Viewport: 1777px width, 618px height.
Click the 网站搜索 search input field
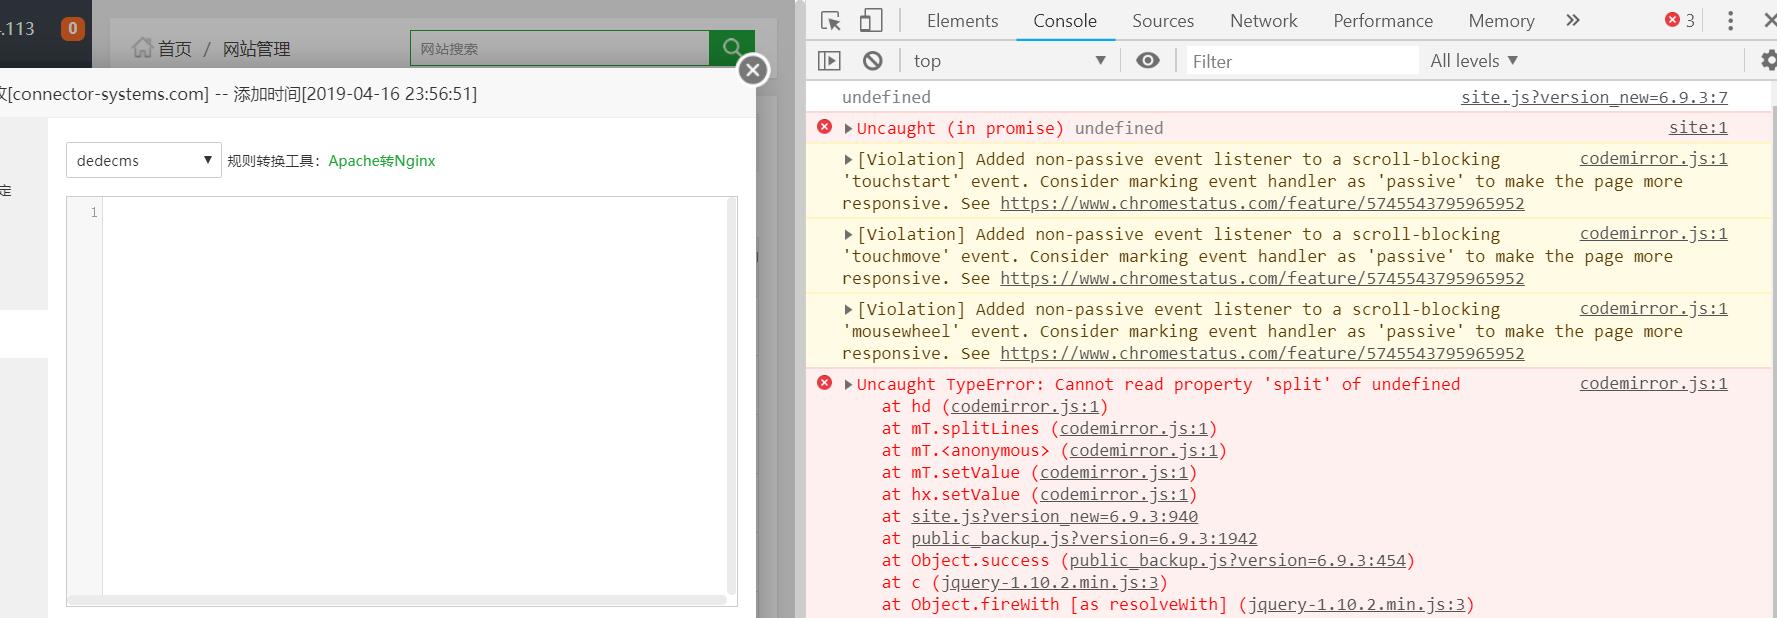tap(560, 48)
